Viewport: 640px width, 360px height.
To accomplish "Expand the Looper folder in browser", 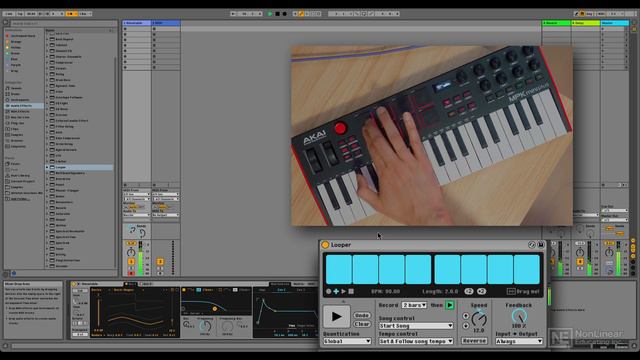I will pos(47,167).
